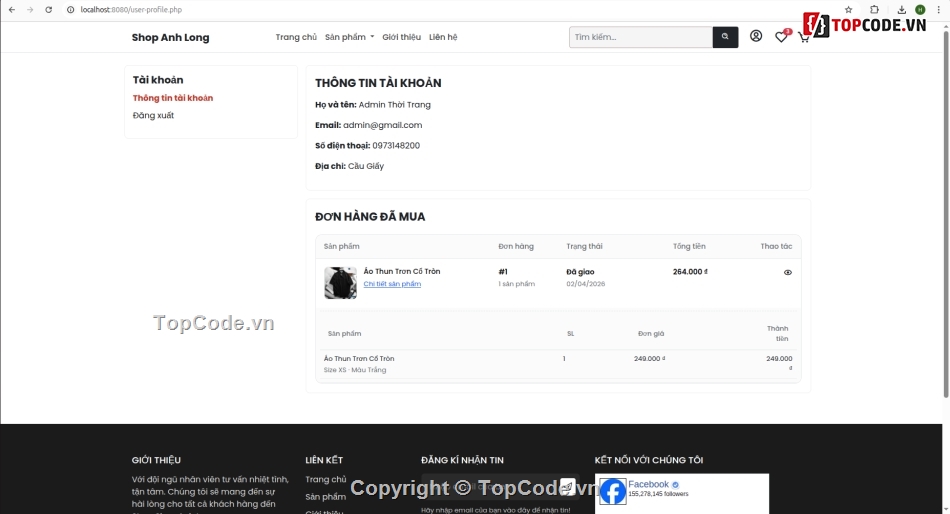Open the wishlist heart icon
This screenshot has width=950, height=514.
[782, 37]
